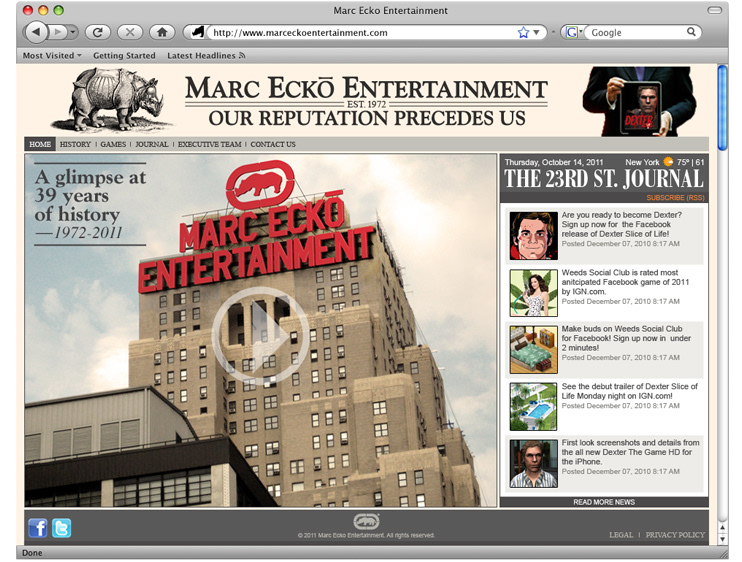Click the scrollbar down arrow

tap(722, 539)
